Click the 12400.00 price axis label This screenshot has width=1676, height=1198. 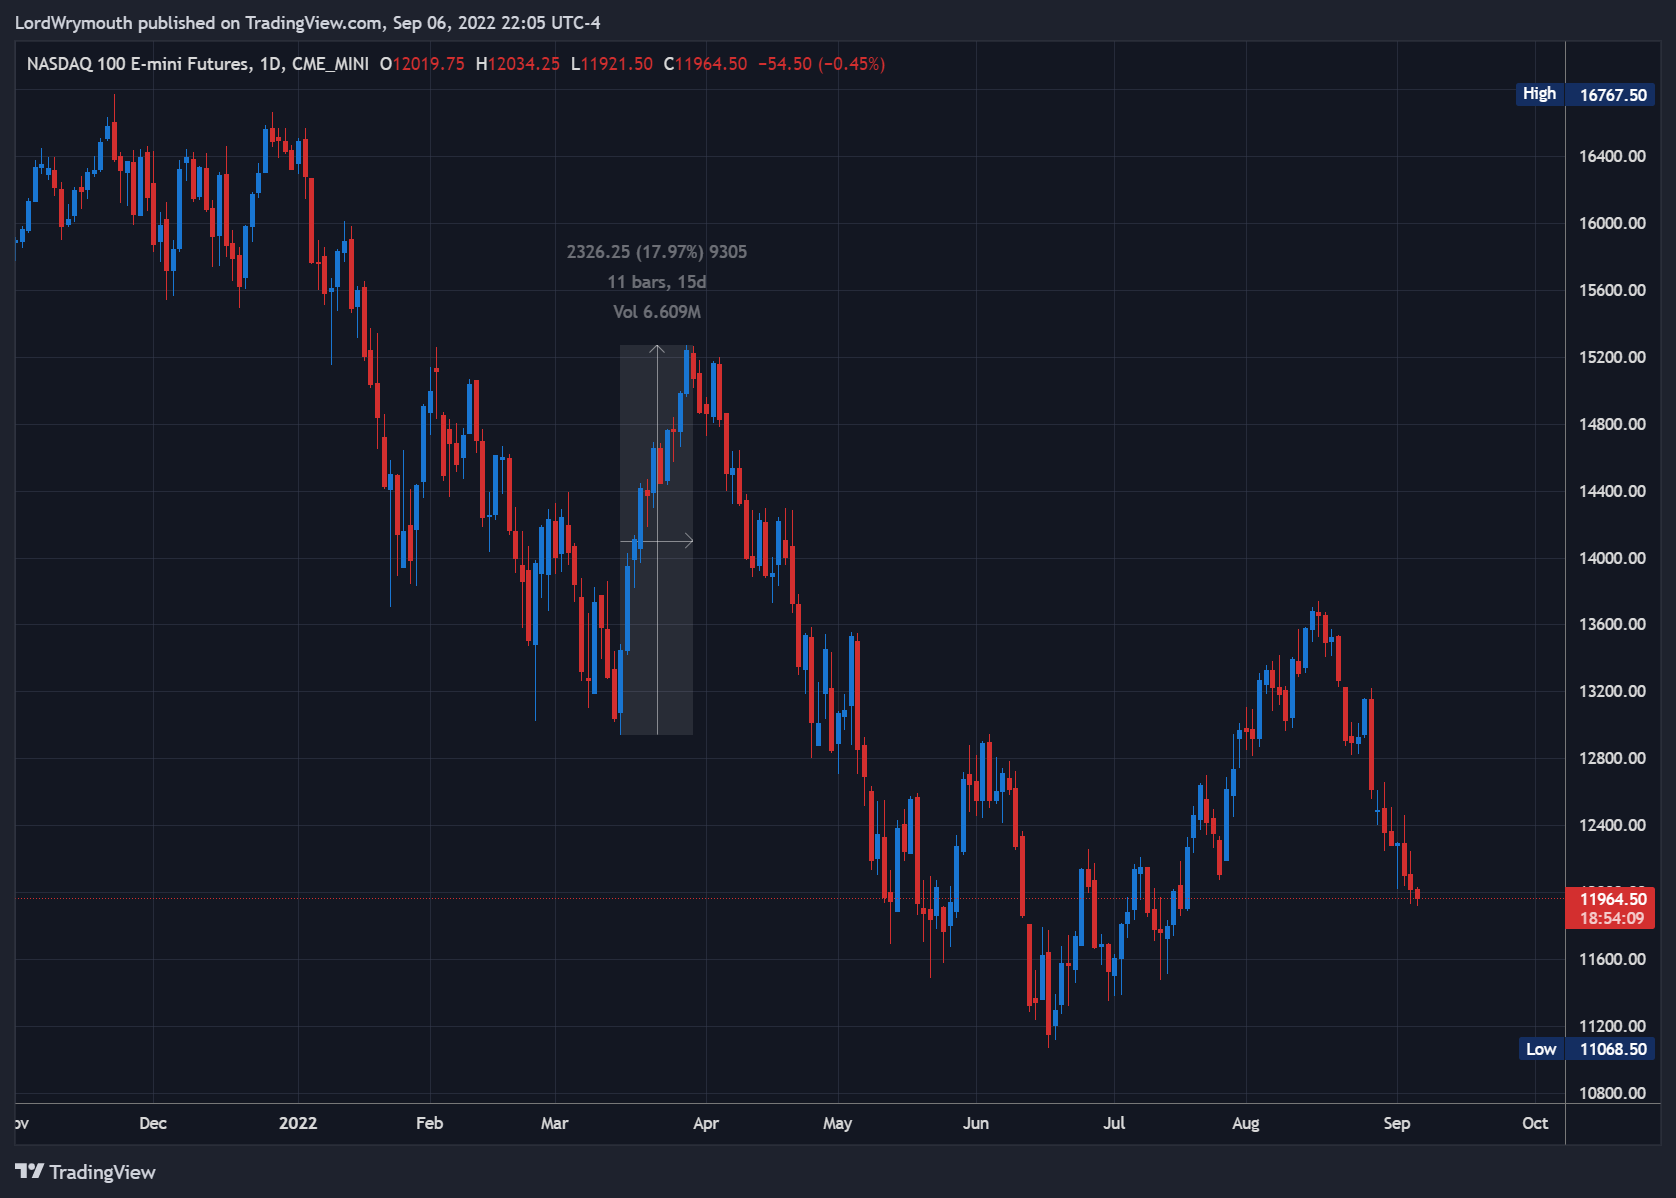(1612, 825)
